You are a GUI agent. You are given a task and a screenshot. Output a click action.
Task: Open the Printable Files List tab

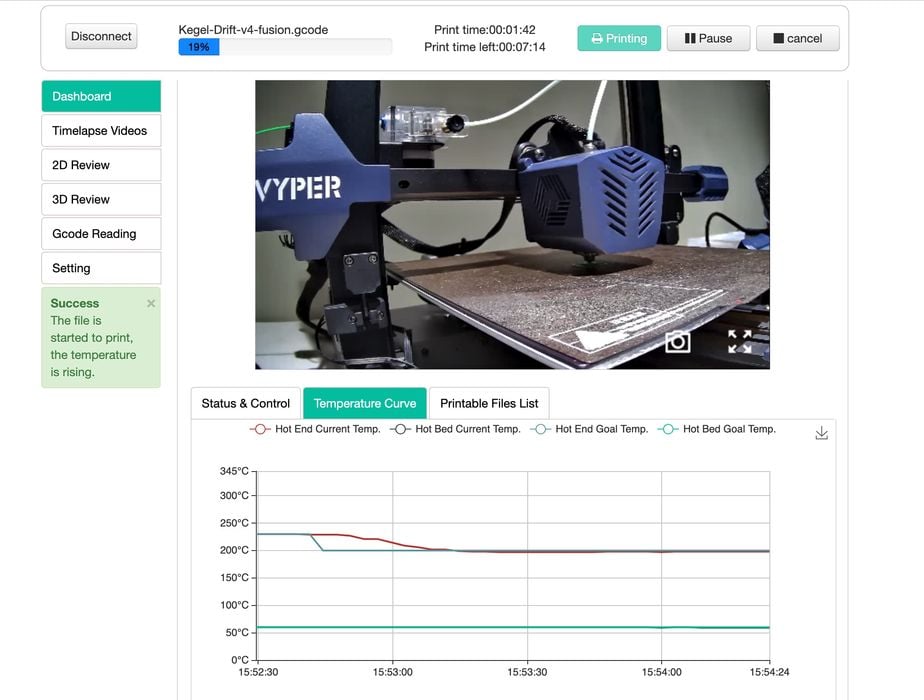click(x=489, y=403)
